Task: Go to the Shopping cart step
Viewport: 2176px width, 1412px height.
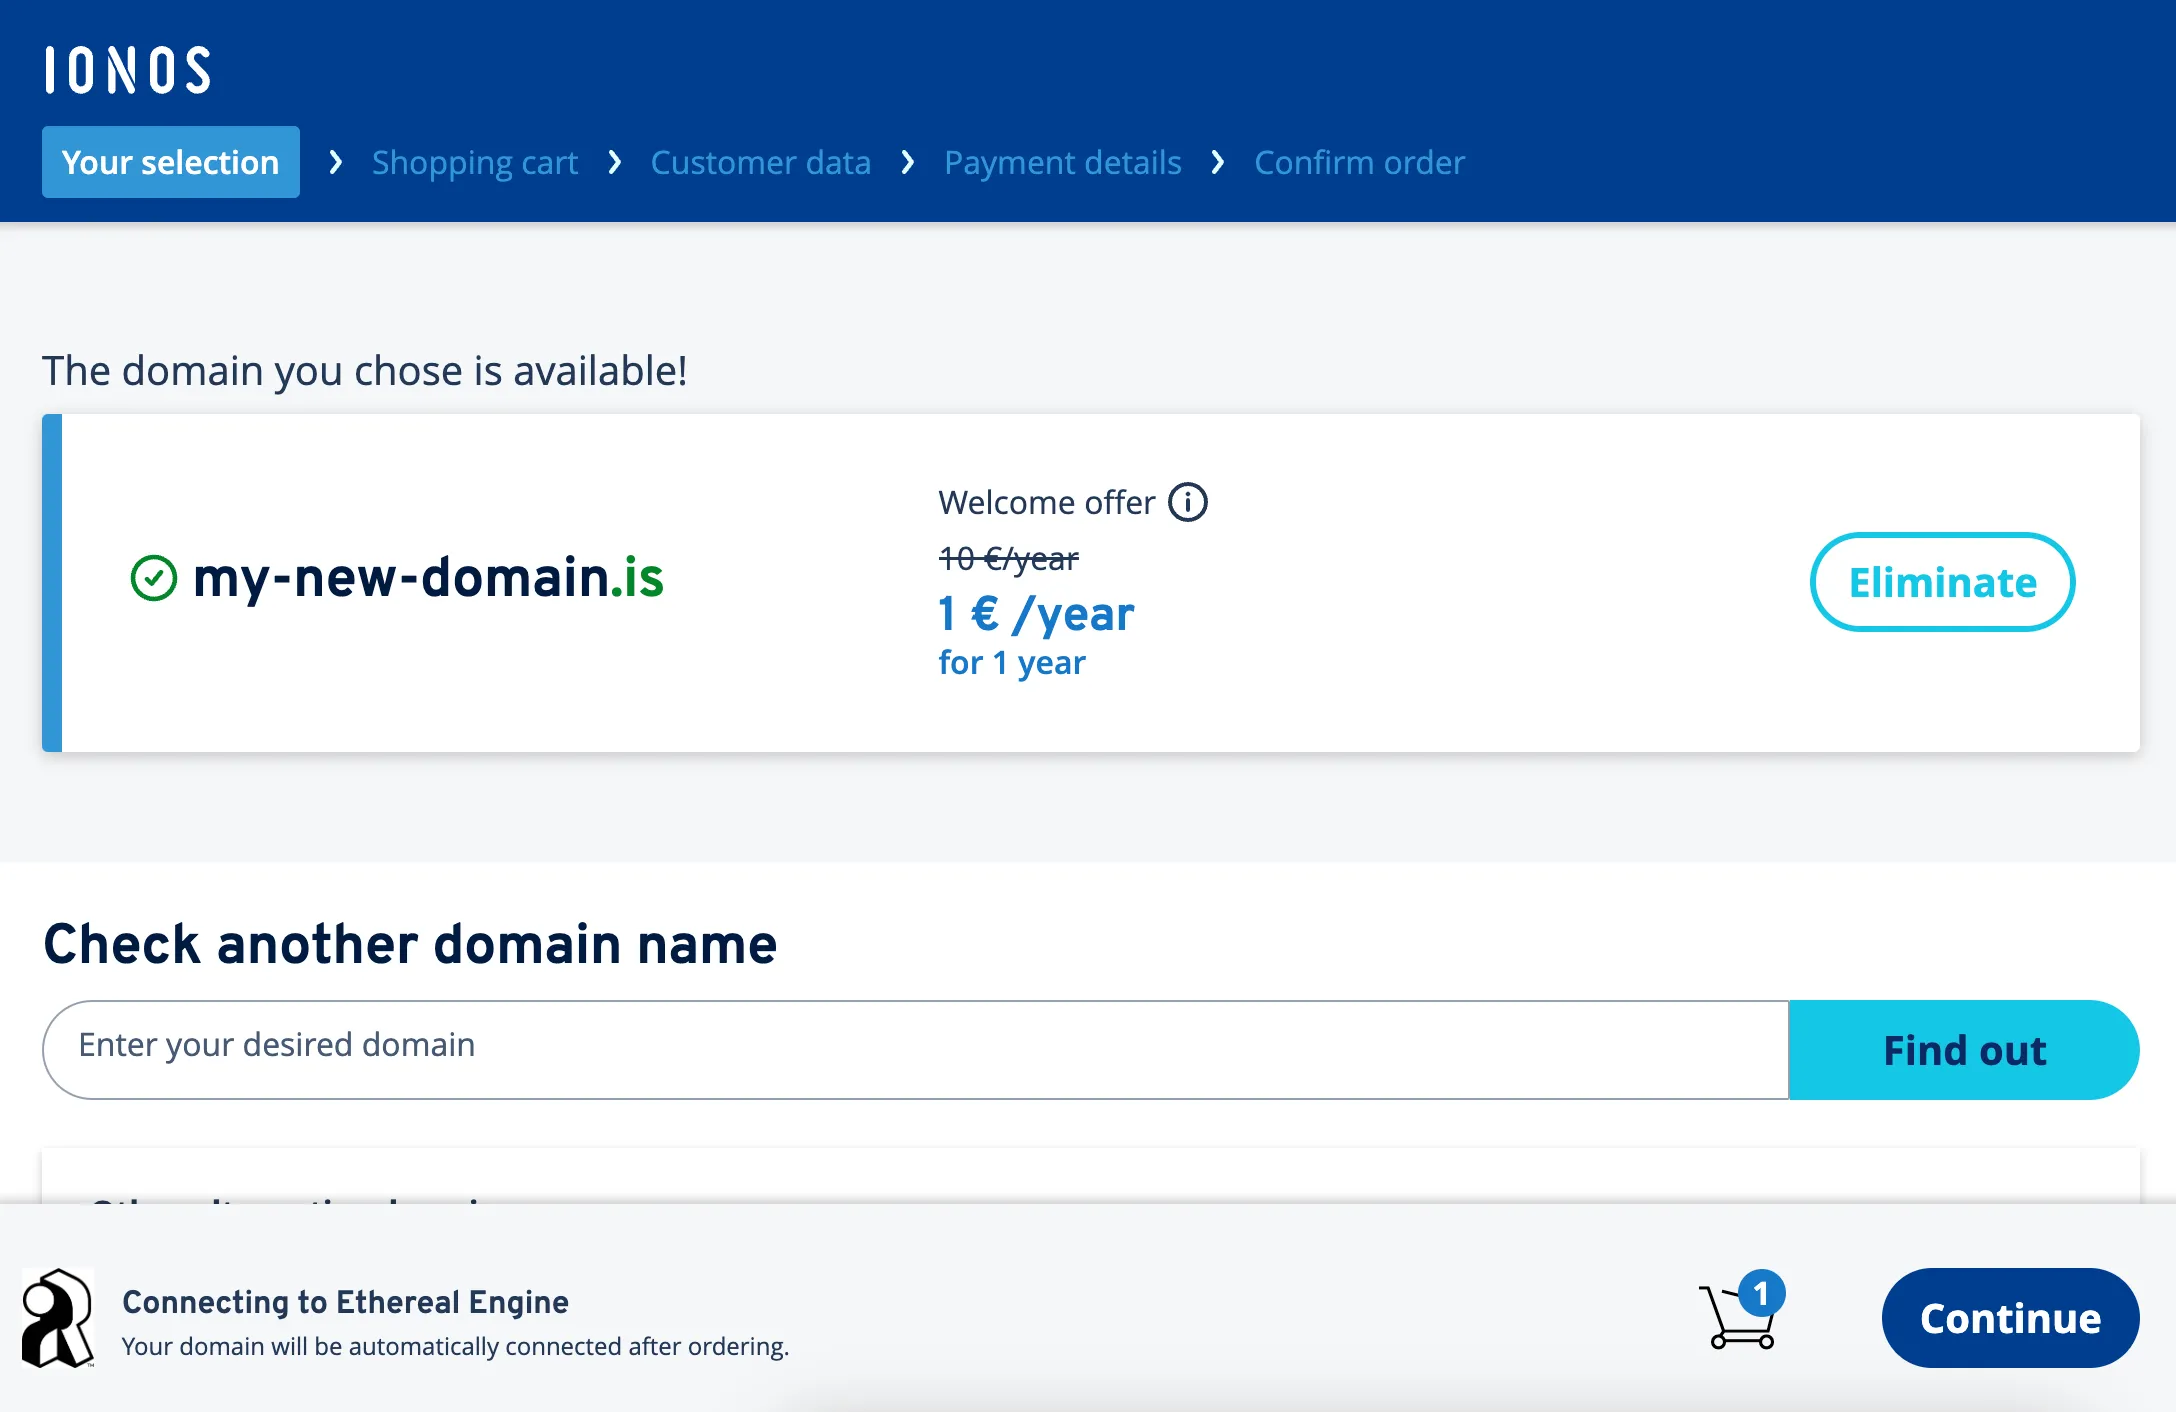Action: click(474, 162)
